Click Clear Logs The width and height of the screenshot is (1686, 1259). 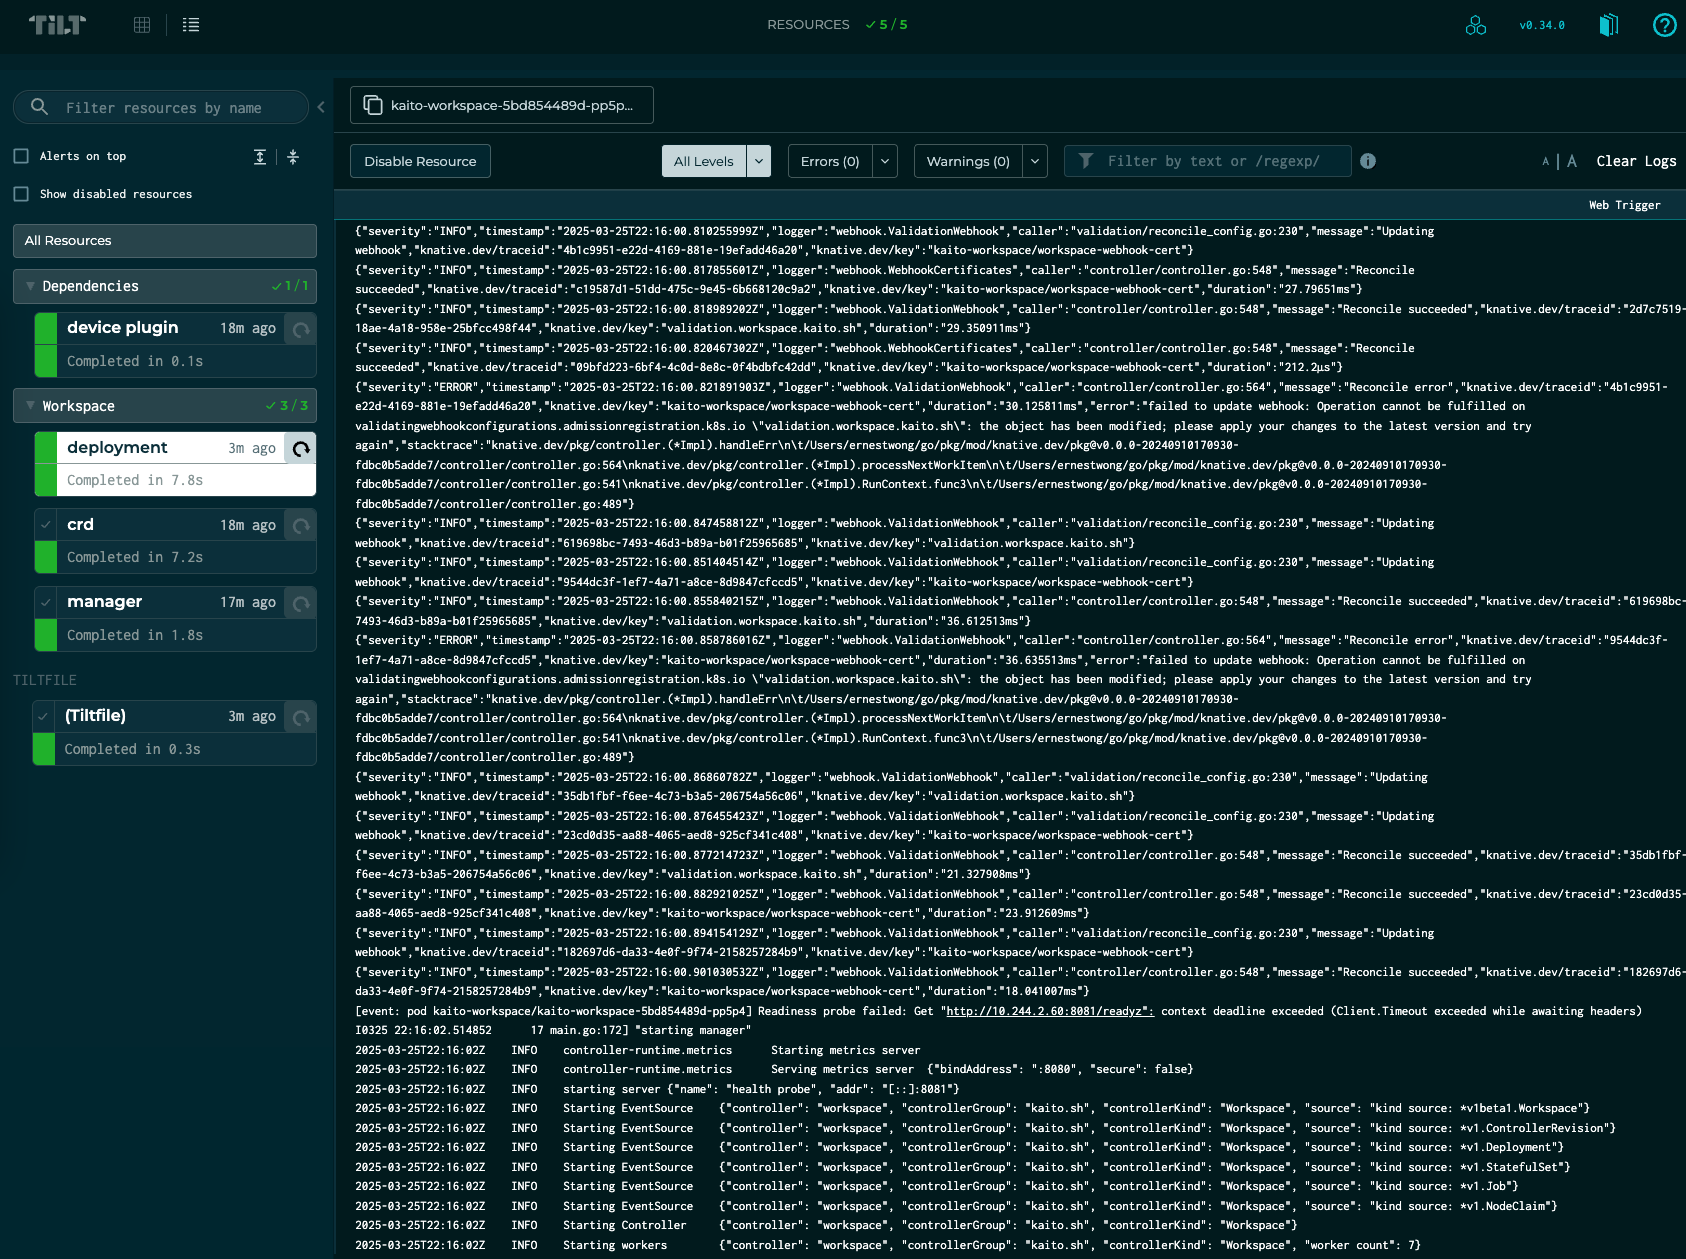pos(1636,161)
